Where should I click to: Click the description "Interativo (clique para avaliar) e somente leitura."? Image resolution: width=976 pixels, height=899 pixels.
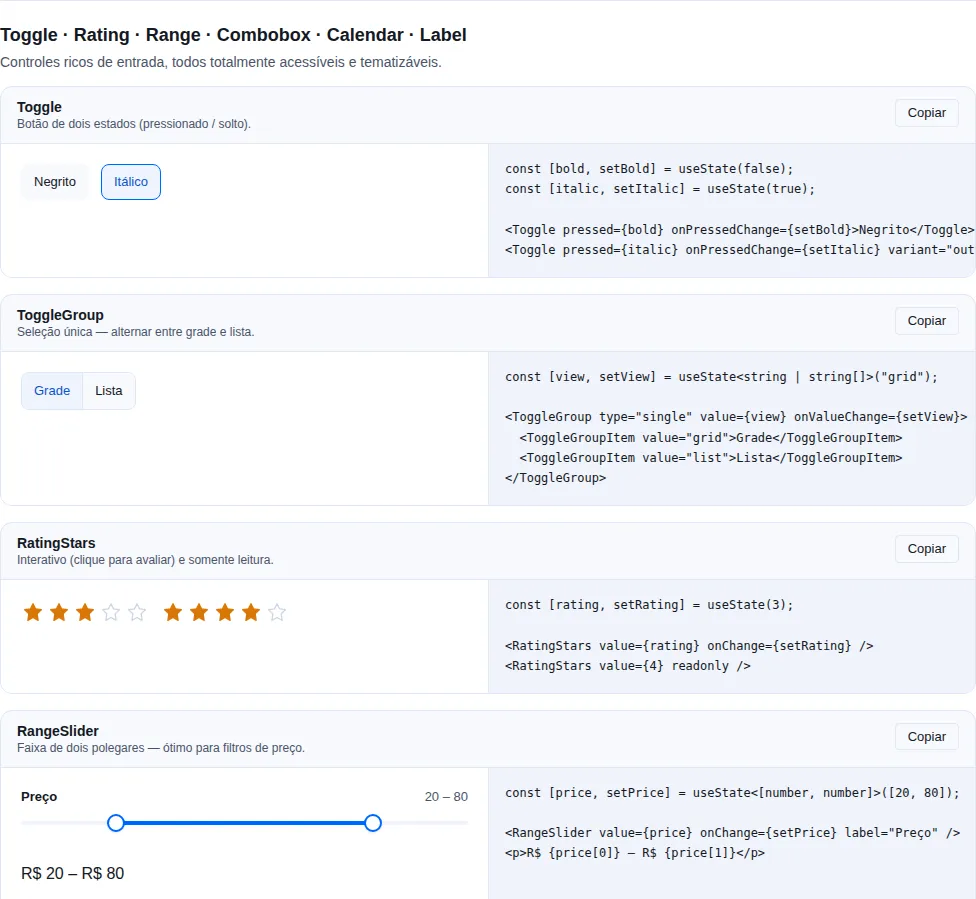145,560
